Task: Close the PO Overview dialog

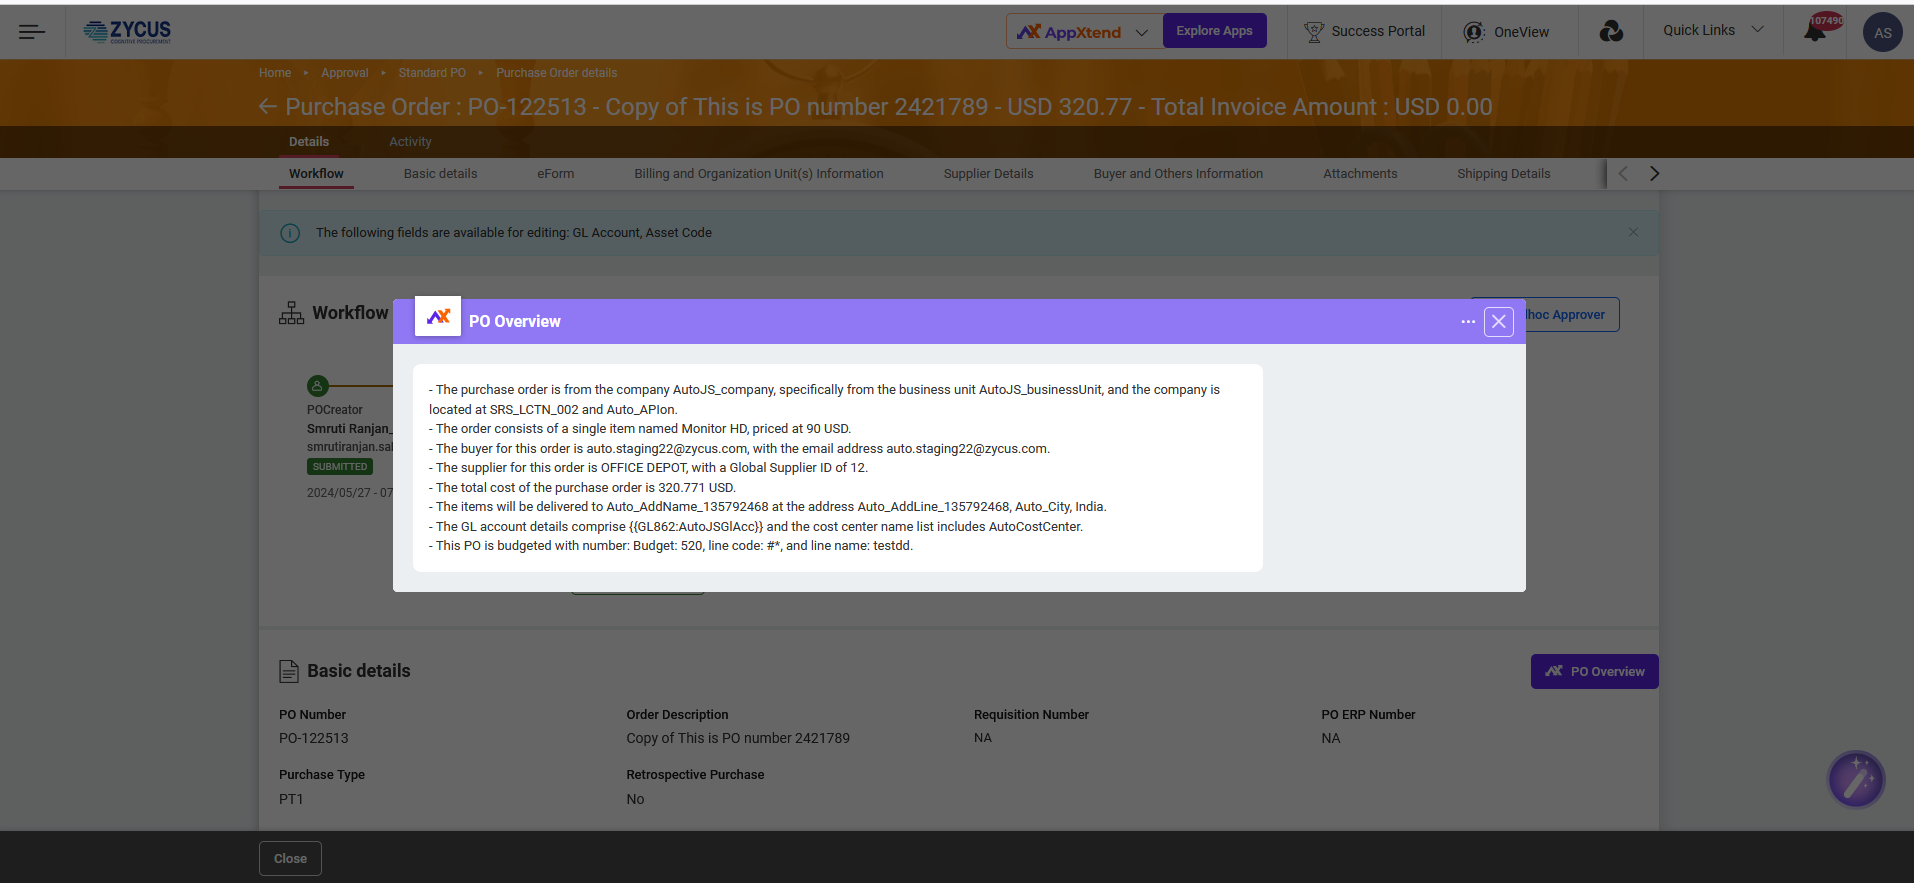Action: point(1498,322)
